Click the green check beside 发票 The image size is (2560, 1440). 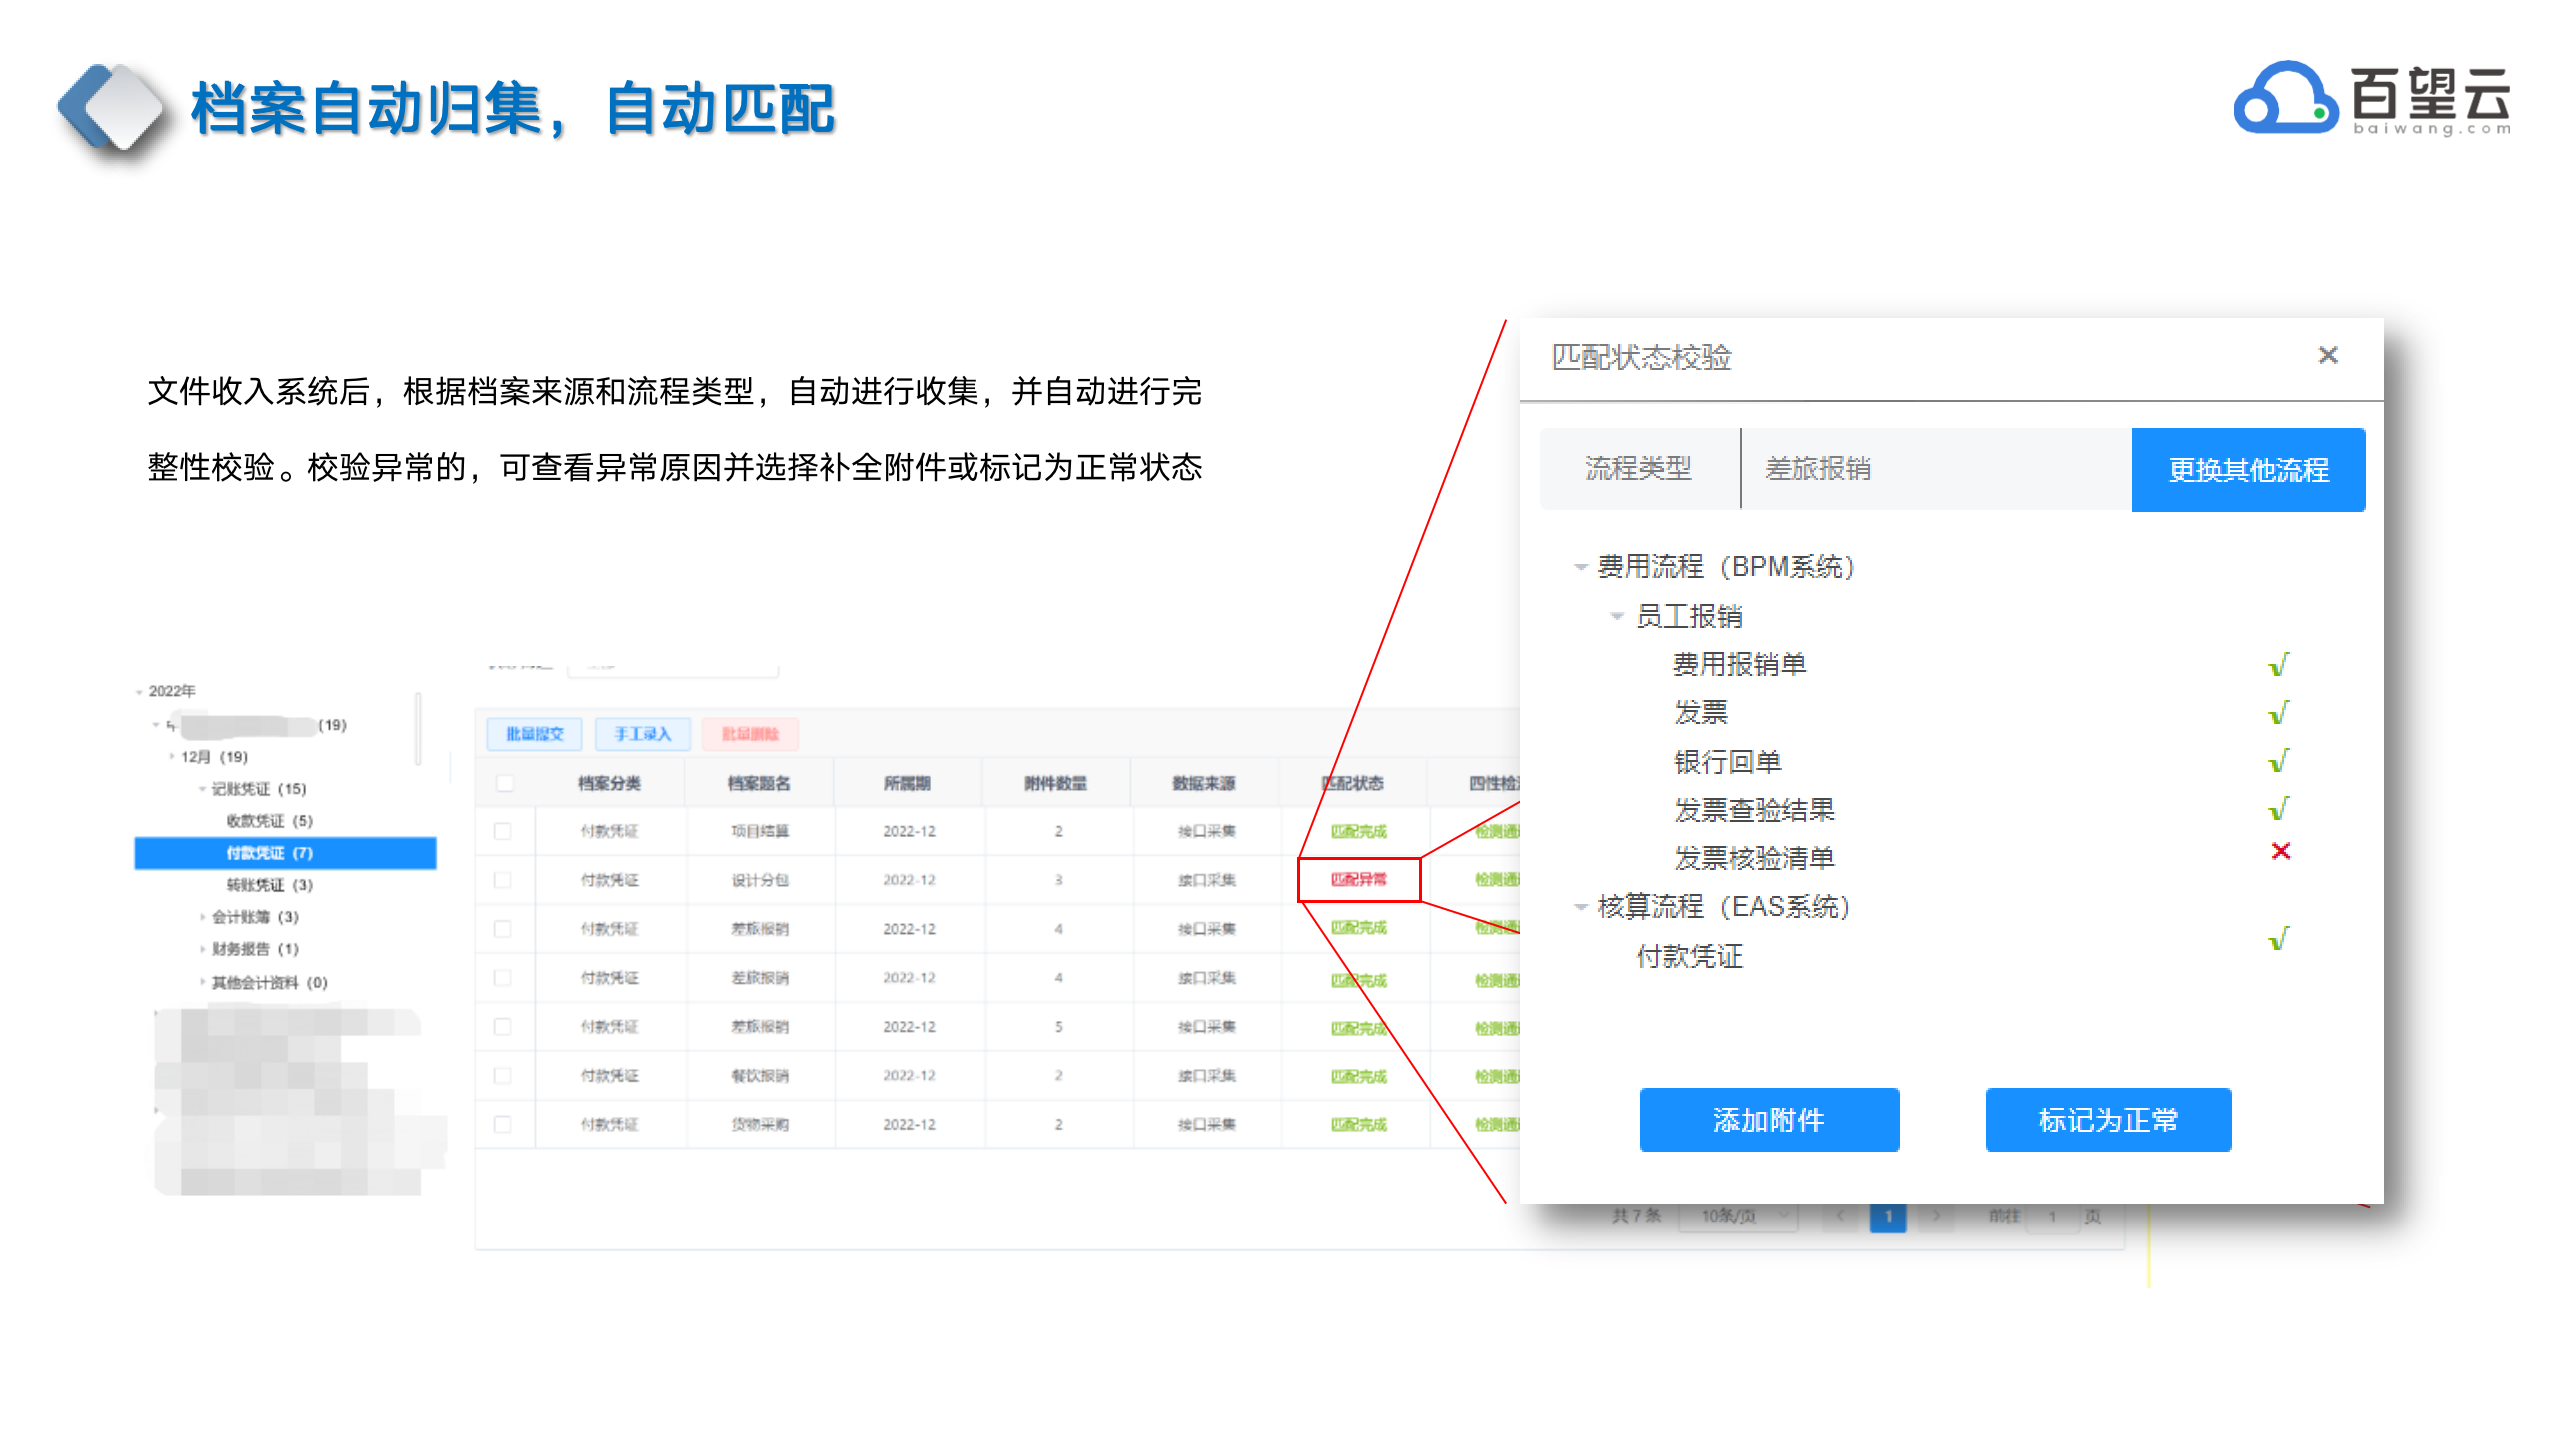(x=2278, y=713)
